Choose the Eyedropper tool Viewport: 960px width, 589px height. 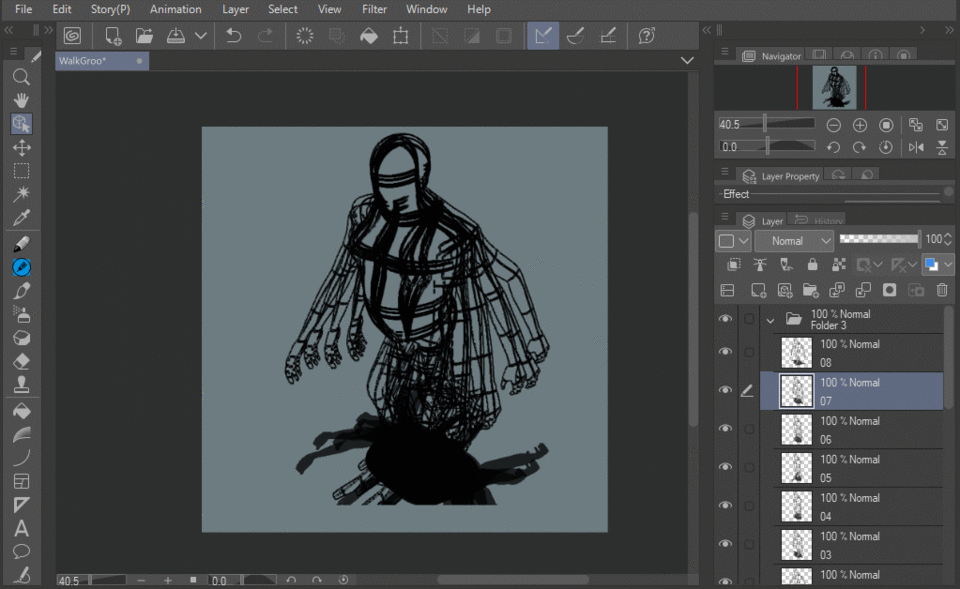coord(21,218)
